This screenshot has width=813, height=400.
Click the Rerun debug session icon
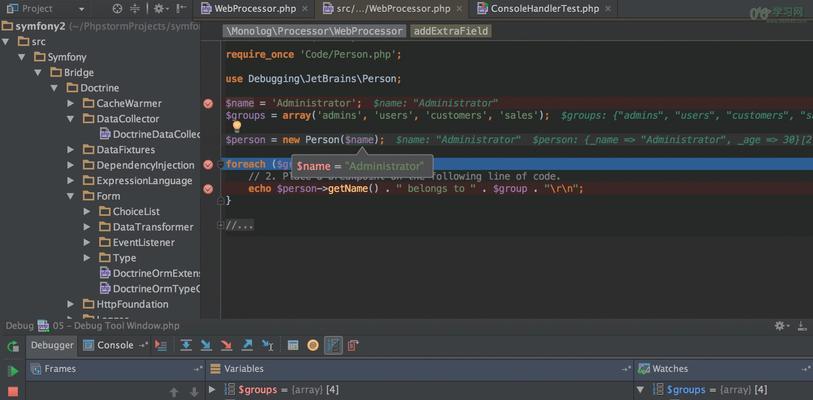click(x=13, y=347)
